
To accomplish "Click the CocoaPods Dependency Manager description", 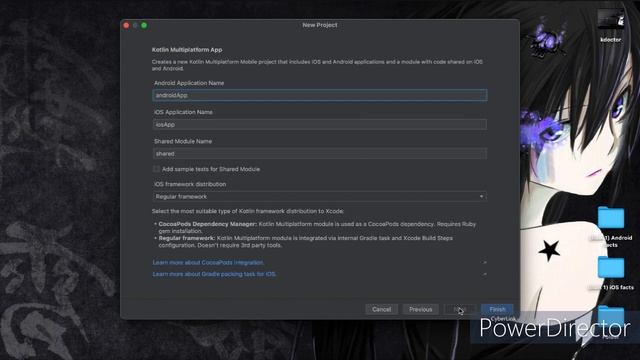I will (317, 227).
